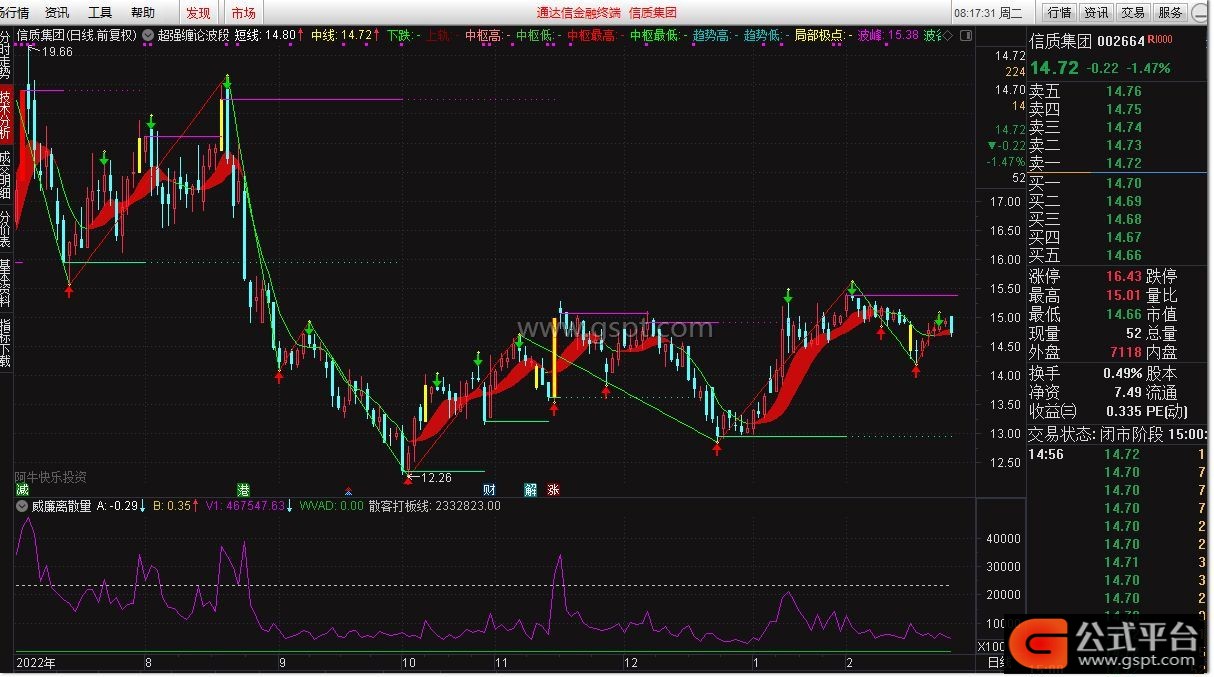Expand the 超强缠论波段 indicator options arrow
Viewport: 1214px width, 677px height.
click(x=149, y=35)
